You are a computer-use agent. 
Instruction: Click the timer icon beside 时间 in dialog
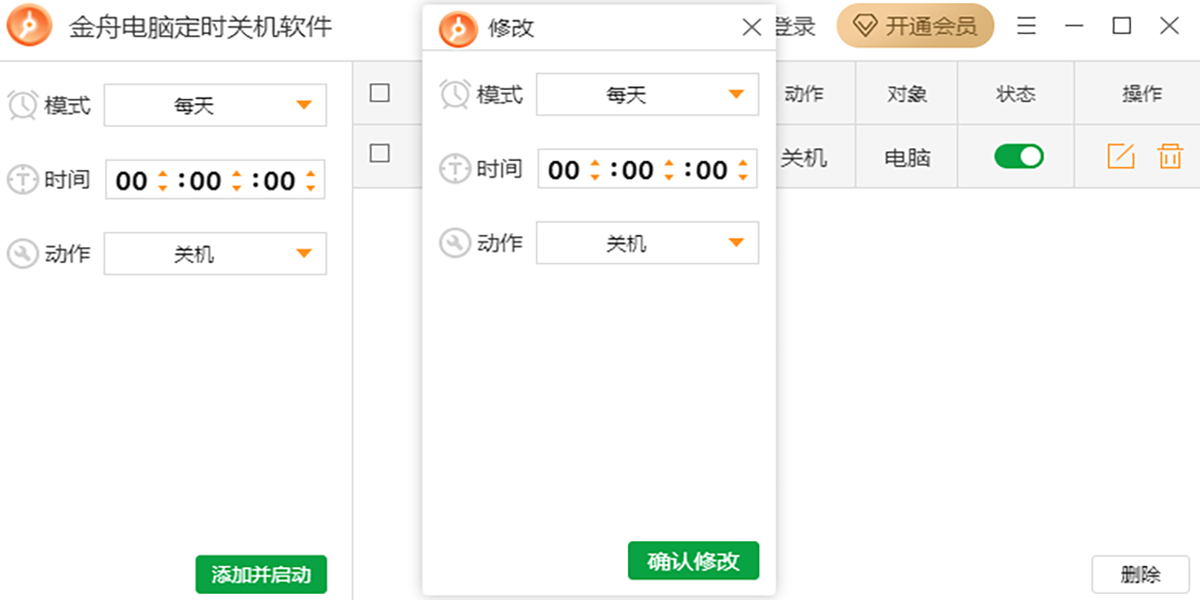[x=456, y=169]
